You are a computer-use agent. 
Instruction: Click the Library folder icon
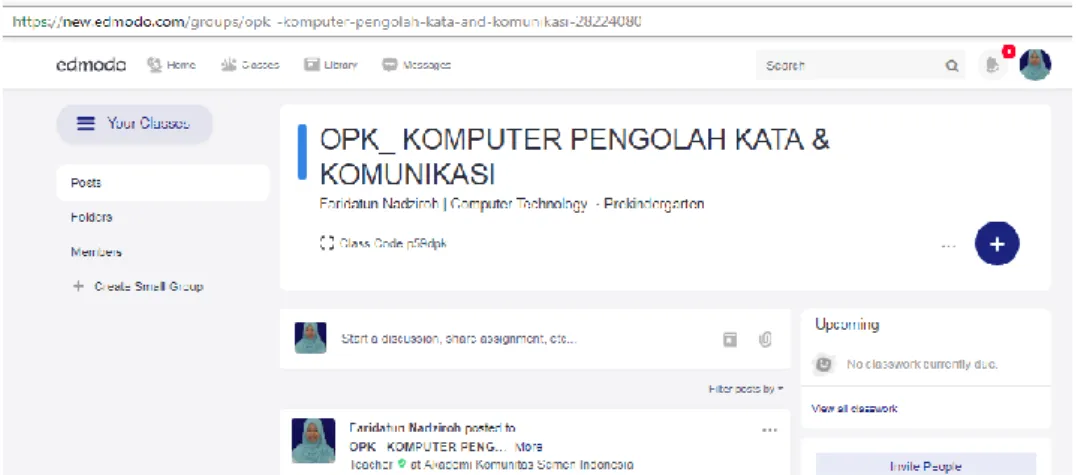(x=312, y=65)
